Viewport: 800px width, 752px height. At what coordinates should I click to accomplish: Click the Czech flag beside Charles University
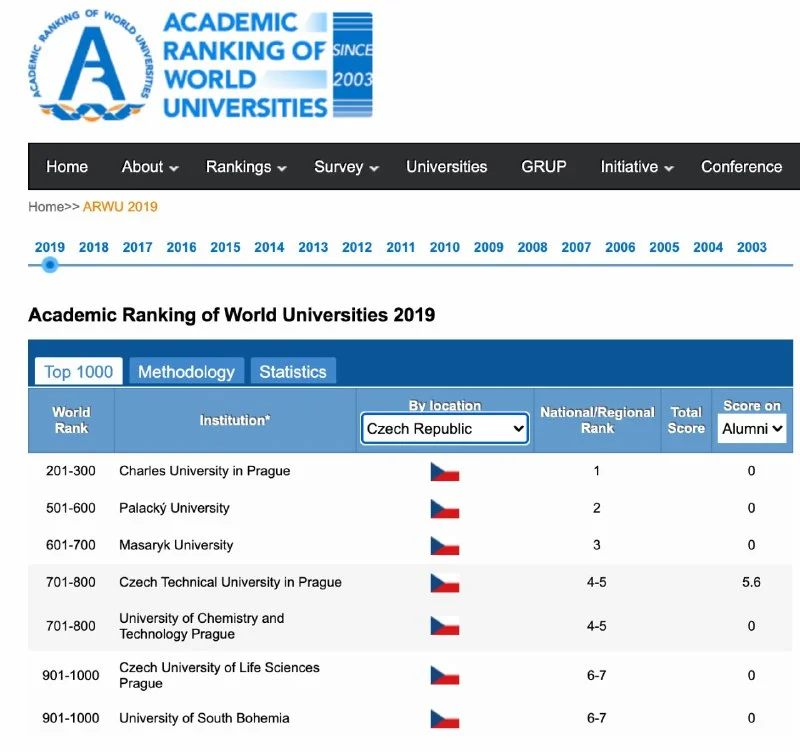[444, 471]
